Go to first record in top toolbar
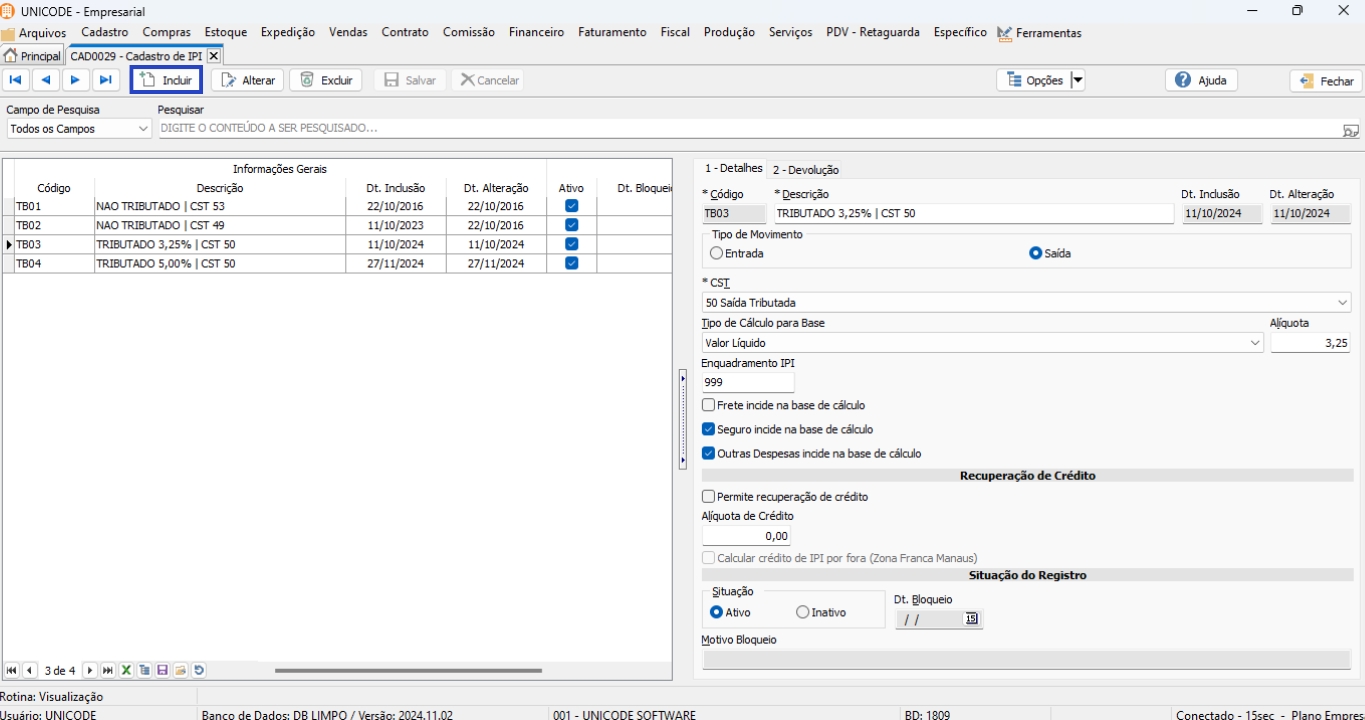 (16, 80)
